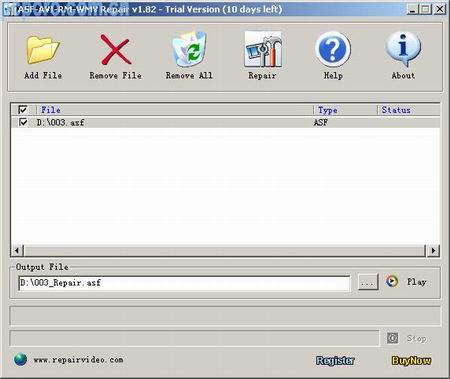The height and width of the screenshot is (379, 450).
Task: Open Help via the question mark icon
Action: coord(333,49)
